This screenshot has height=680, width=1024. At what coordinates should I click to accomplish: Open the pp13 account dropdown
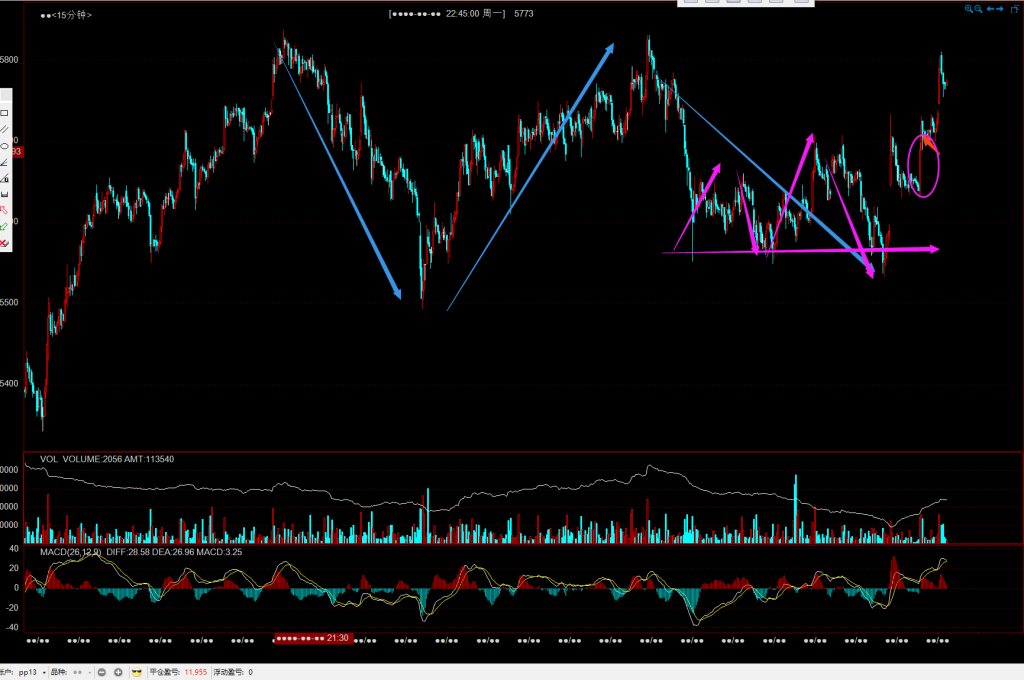click(46, 673)
